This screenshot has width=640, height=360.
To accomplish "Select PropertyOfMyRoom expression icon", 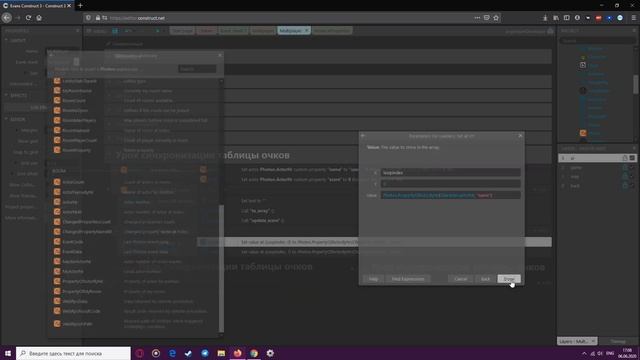I will (57, 291).
